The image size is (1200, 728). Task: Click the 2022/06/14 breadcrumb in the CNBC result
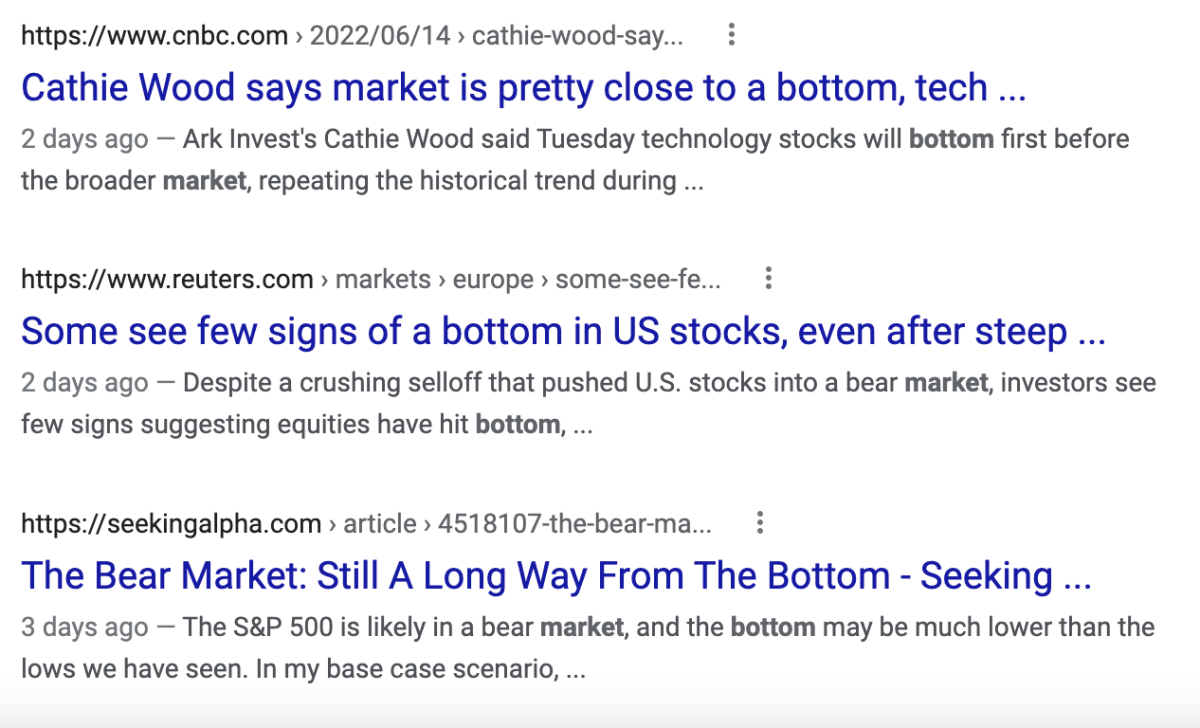pos(380,37)
